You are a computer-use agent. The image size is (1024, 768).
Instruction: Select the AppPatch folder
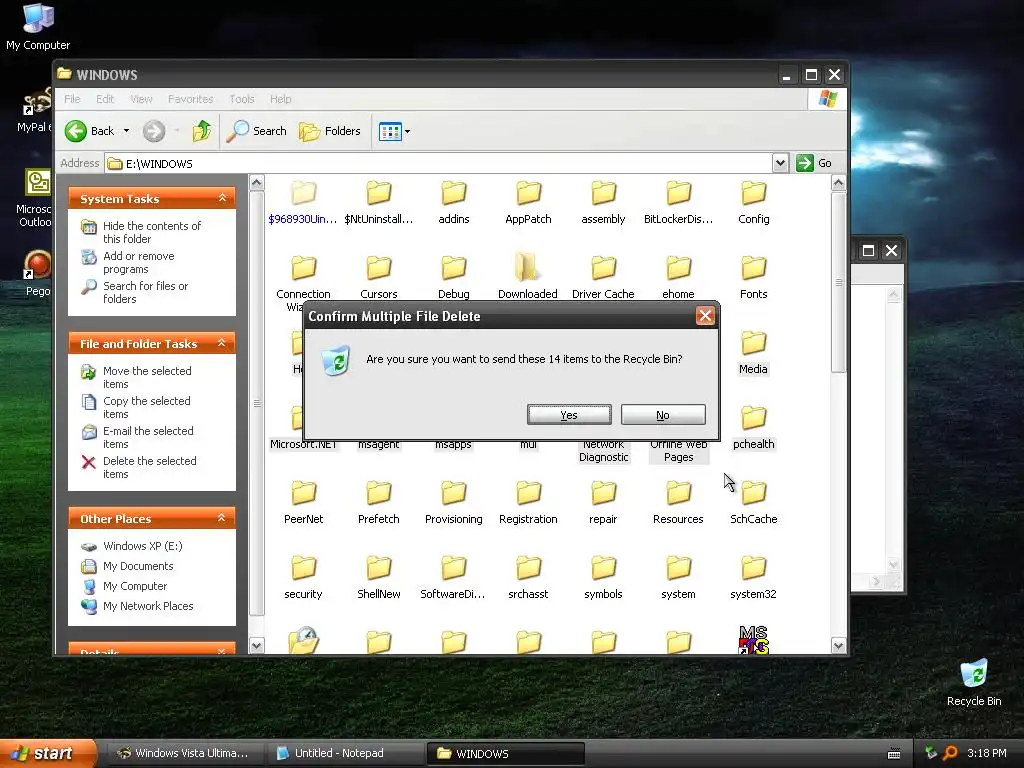click(528, 204)
